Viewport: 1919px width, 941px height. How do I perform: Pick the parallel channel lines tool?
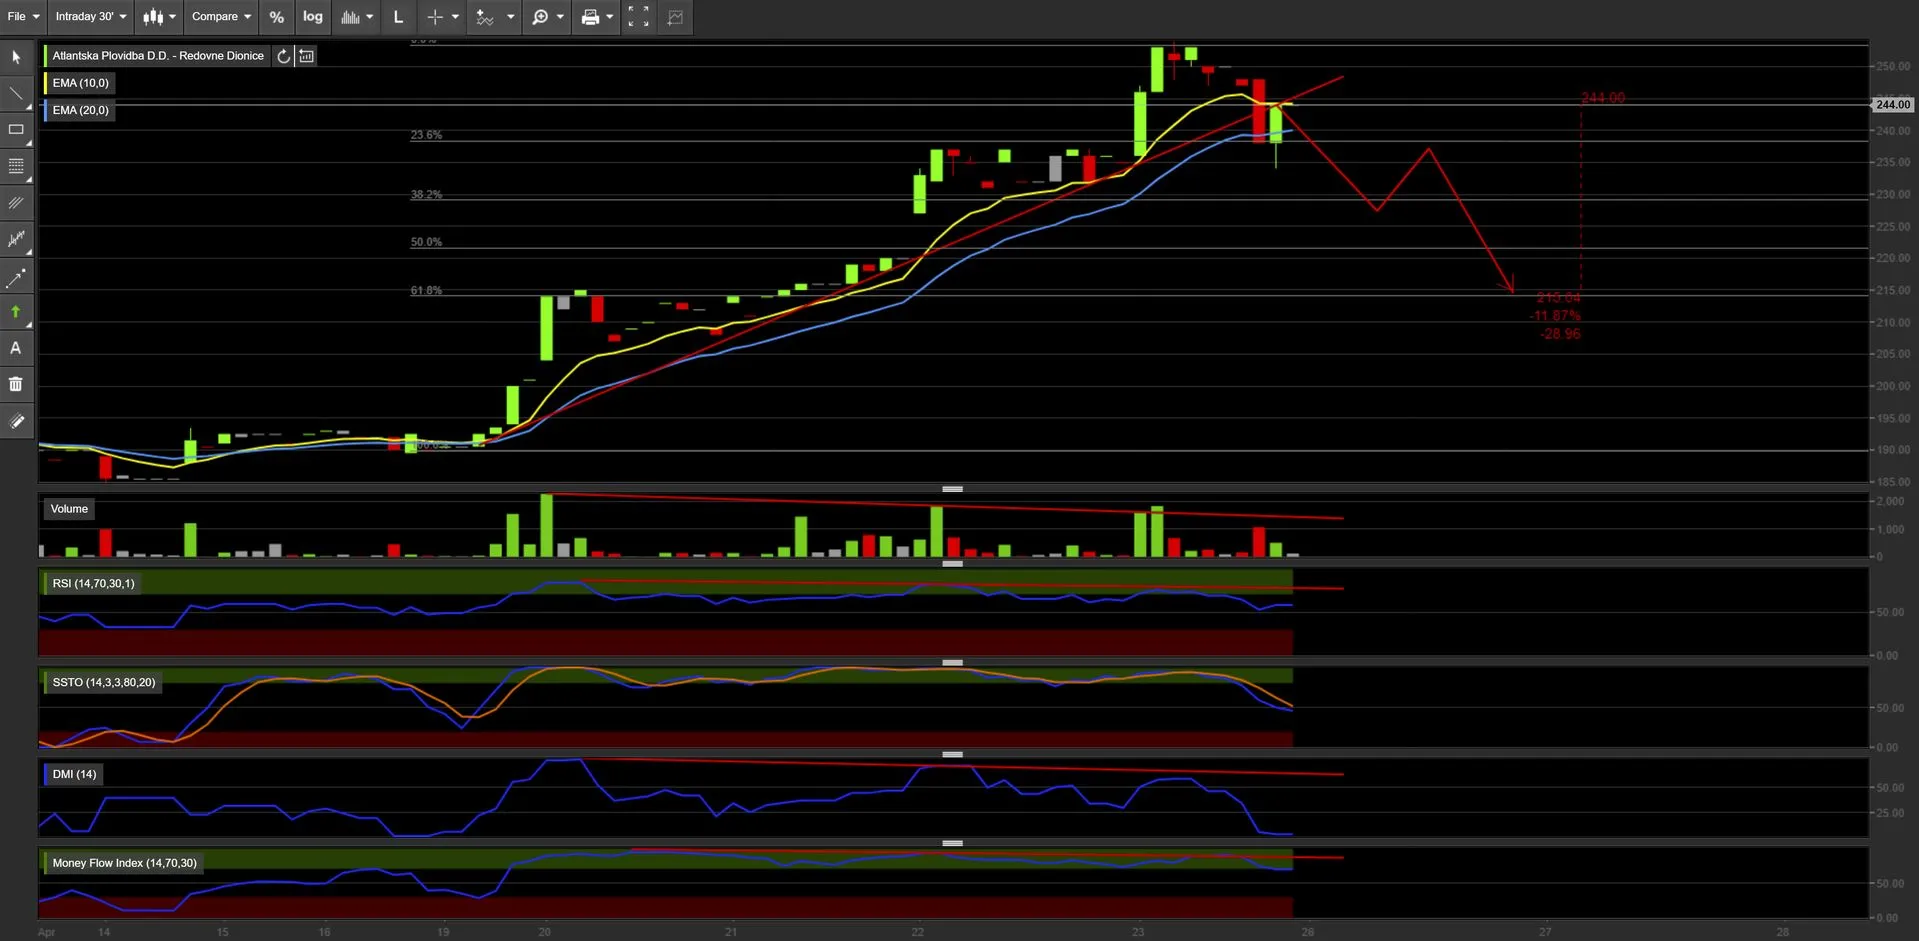coord(16,203)
